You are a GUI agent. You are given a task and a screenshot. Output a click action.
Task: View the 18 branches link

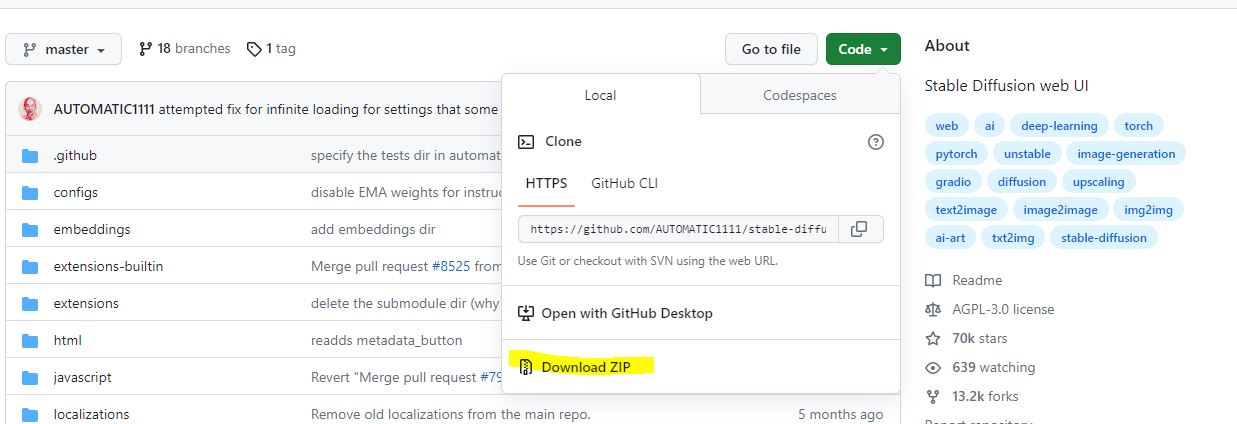point(184,48)
